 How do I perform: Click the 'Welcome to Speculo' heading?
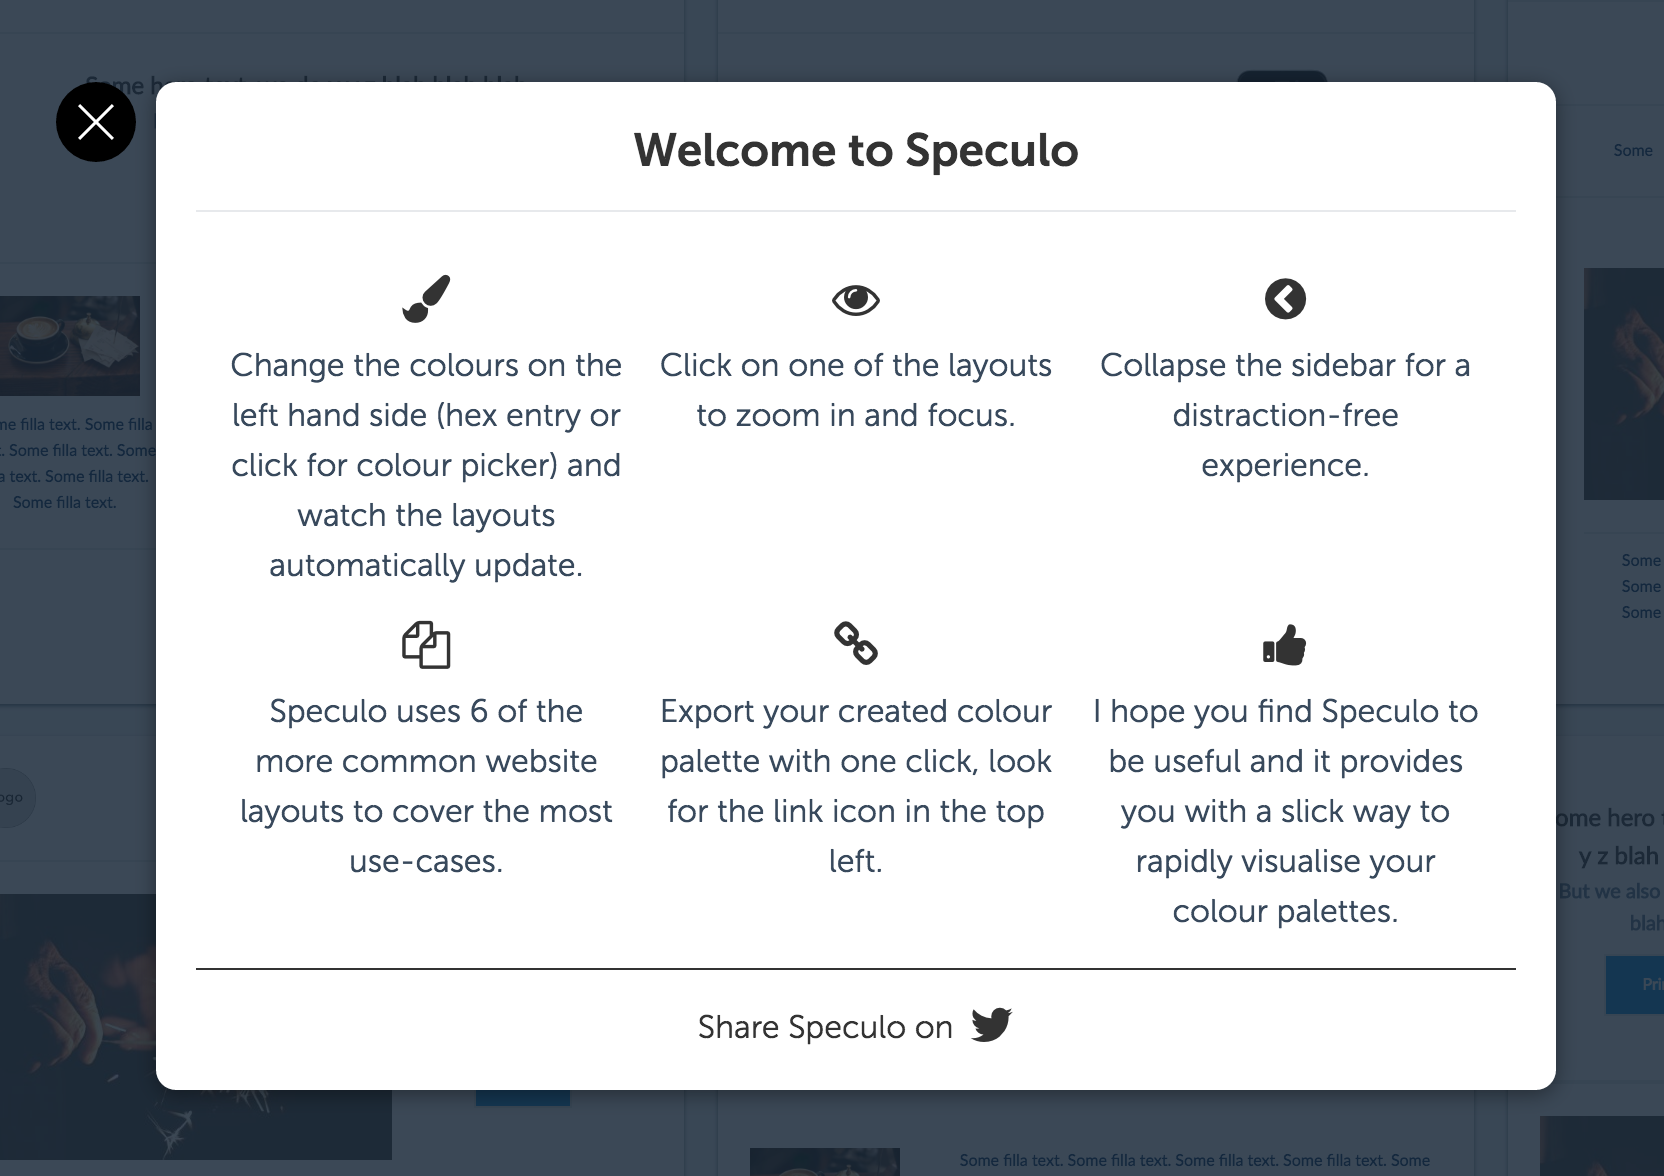[856, 150]
